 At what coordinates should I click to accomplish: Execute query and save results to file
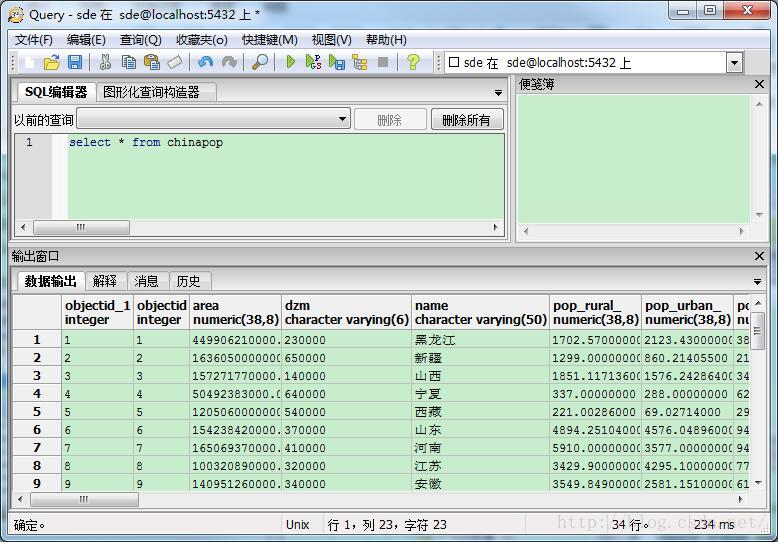tap(337, 63)
